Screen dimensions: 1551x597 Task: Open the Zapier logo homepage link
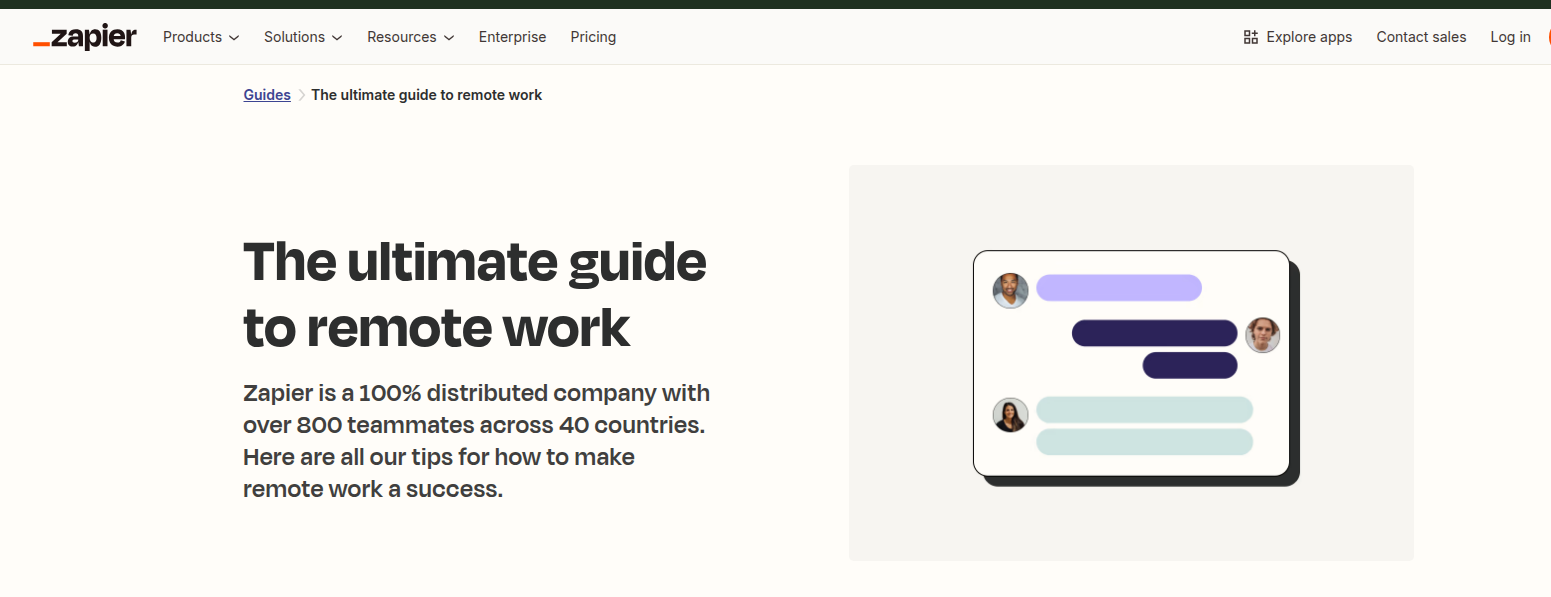click(x=85, y=37)
